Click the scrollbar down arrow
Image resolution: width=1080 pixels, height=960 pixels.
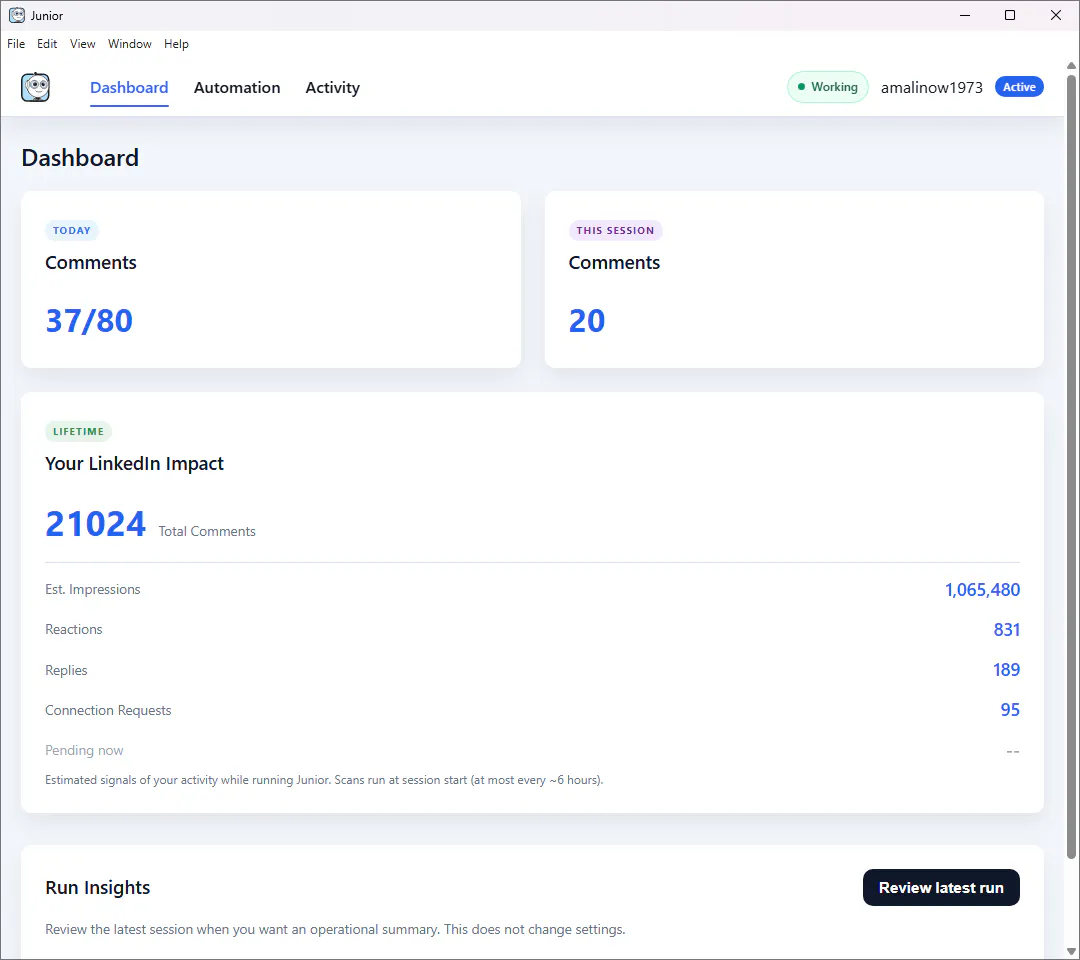[1071, 951]
